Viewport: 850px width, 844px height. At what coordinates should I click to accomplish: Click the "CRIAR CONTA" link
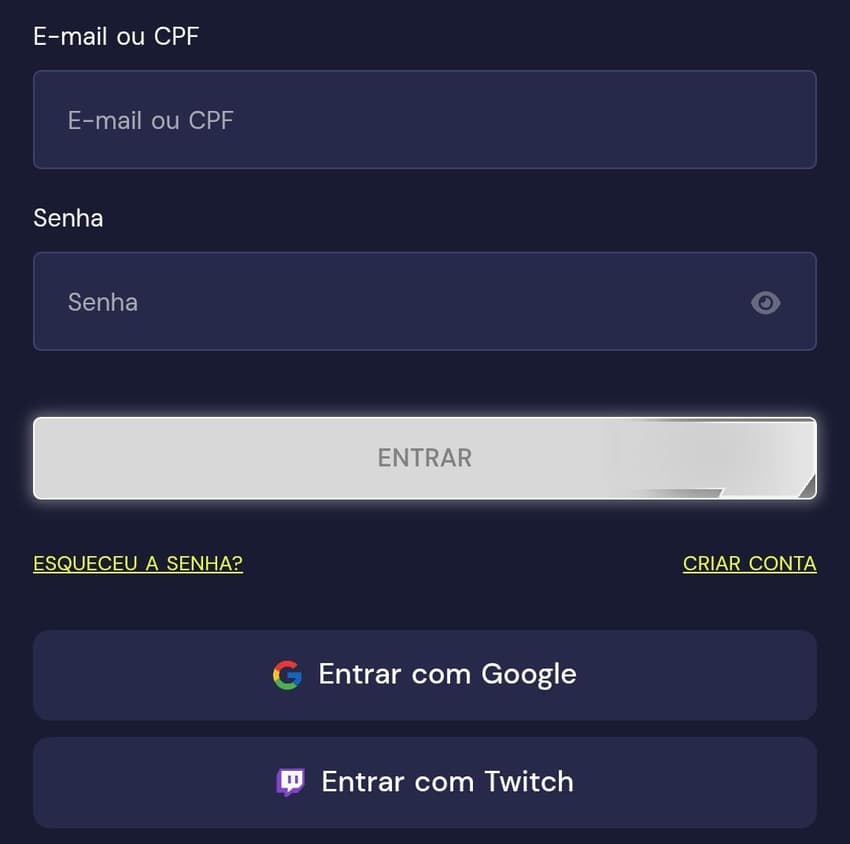749,563
